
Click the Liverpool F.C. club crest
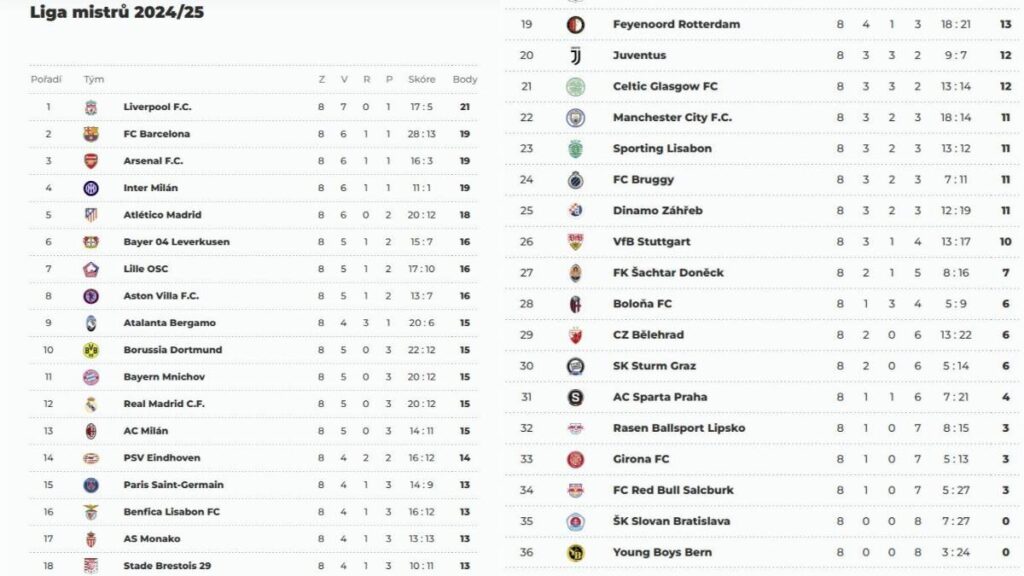click(x=91, y=107)
